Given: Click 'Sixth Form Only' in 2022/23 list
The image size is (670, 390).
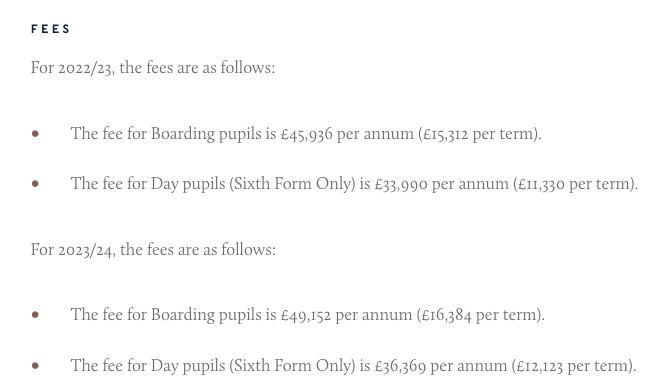Looking at the screenshot, I should pyautogui.click(x=292, y=184).
